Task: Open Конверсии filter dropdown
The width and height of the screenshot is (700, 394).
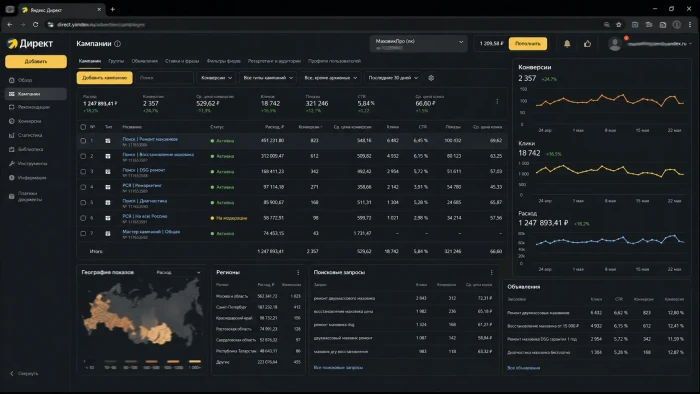Action: click(217, 78)
